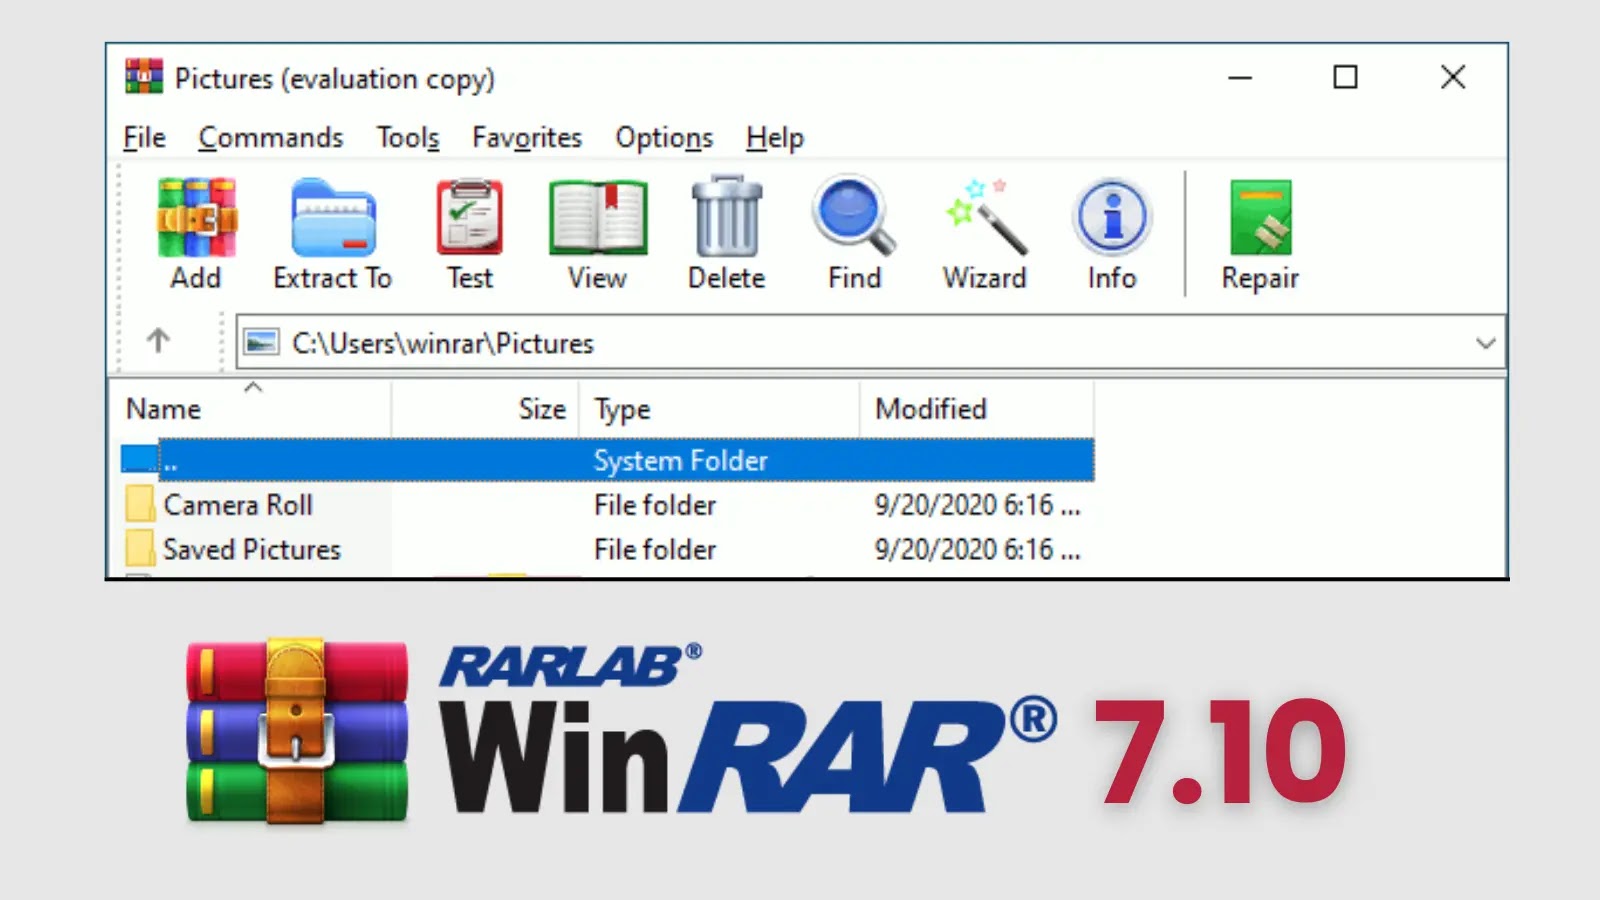Open the Favorites menu

527,138
